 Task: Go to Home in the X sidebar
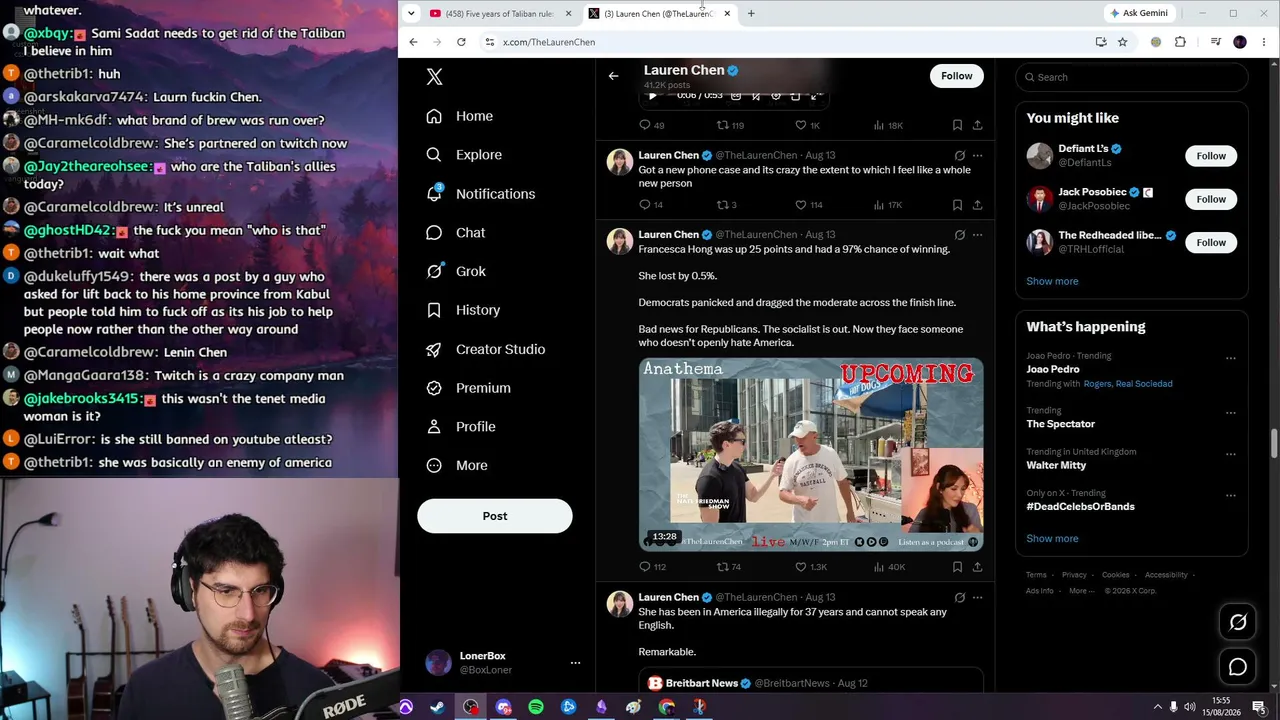[x=460, y=116]
